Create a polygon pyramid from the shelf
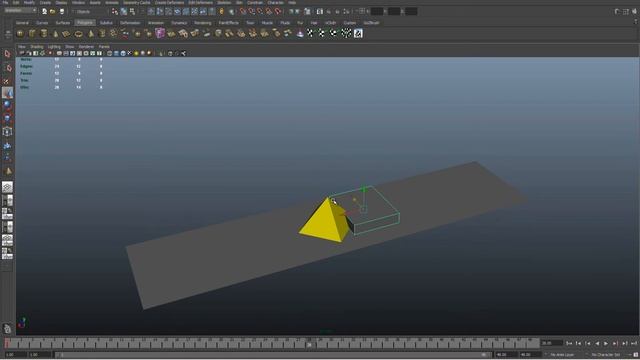The image size is (640, 360). pyautogui.click(x=91, y=33)
